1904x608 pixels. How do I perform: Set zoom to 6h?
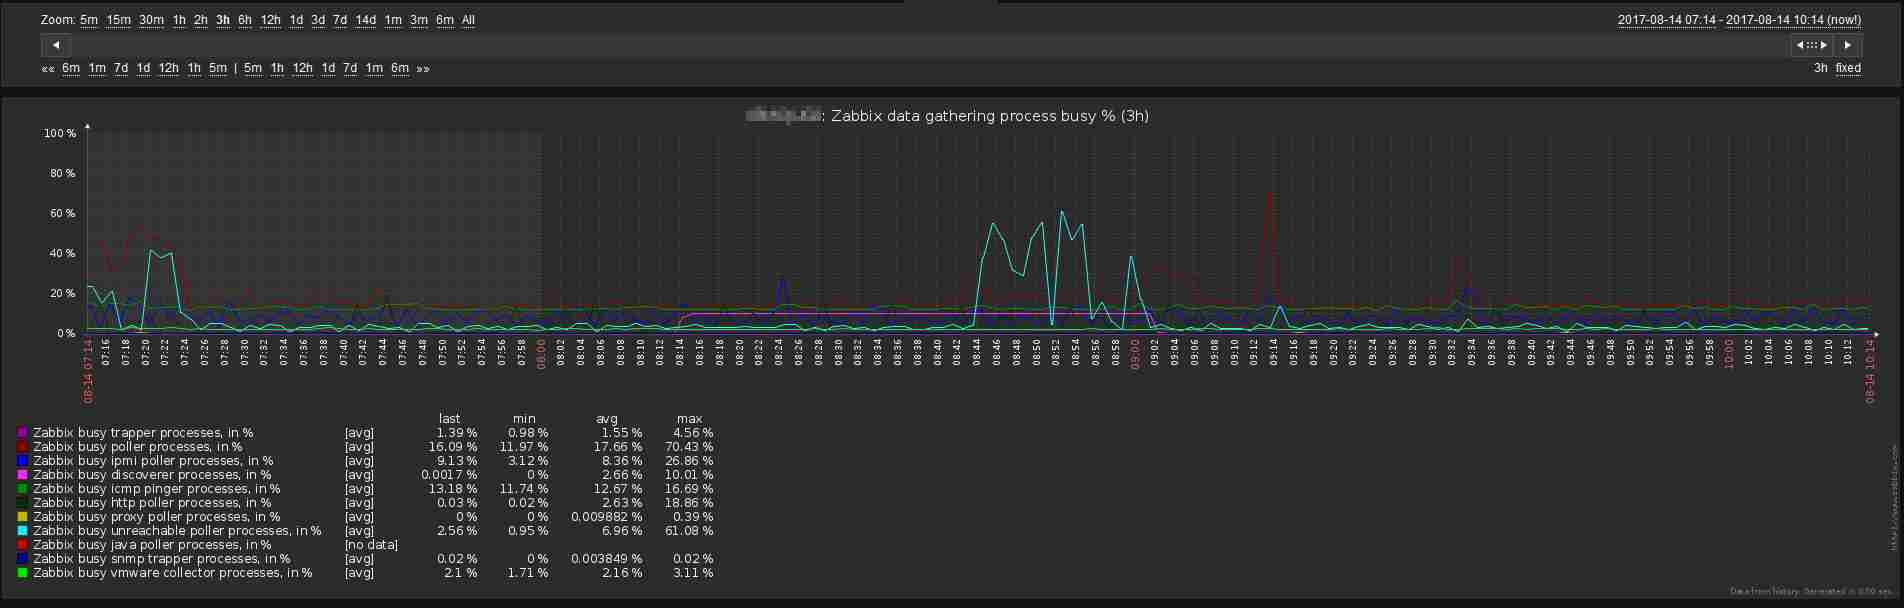pos(245,20)
